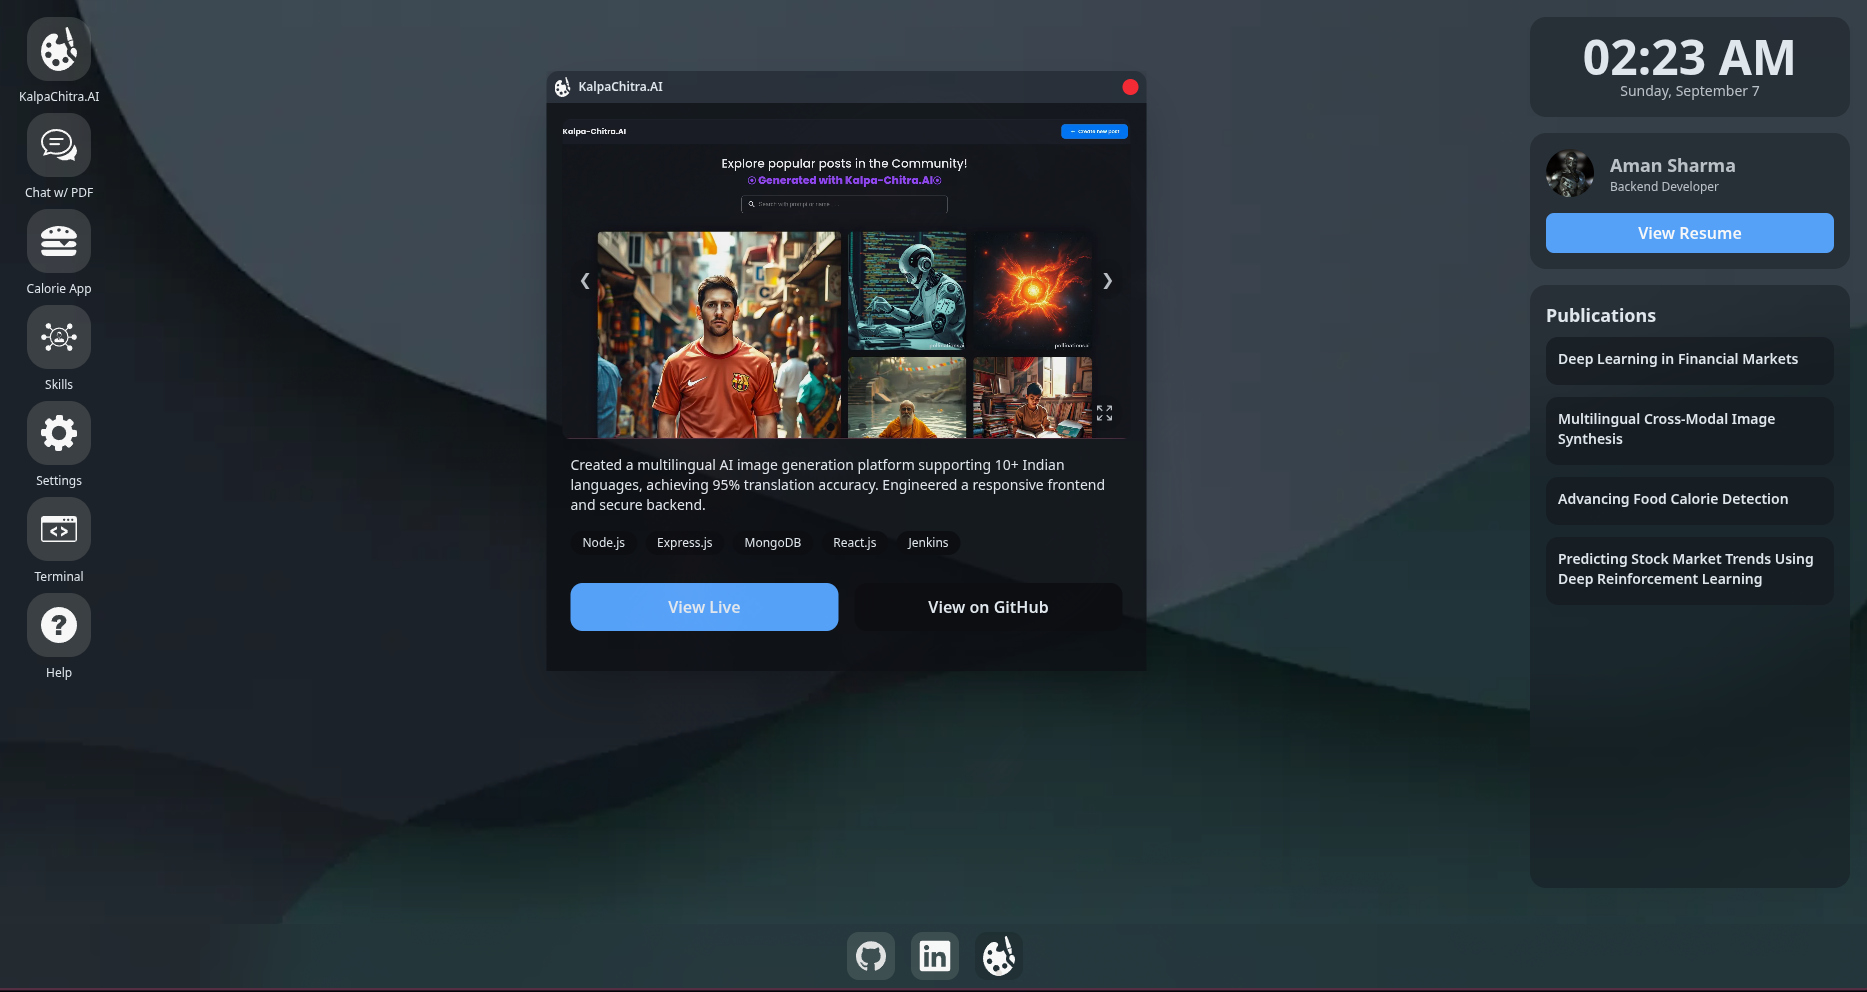Screen dimensions: 1867x992
Task: Launch the Terminal
Action: (58, 528)
